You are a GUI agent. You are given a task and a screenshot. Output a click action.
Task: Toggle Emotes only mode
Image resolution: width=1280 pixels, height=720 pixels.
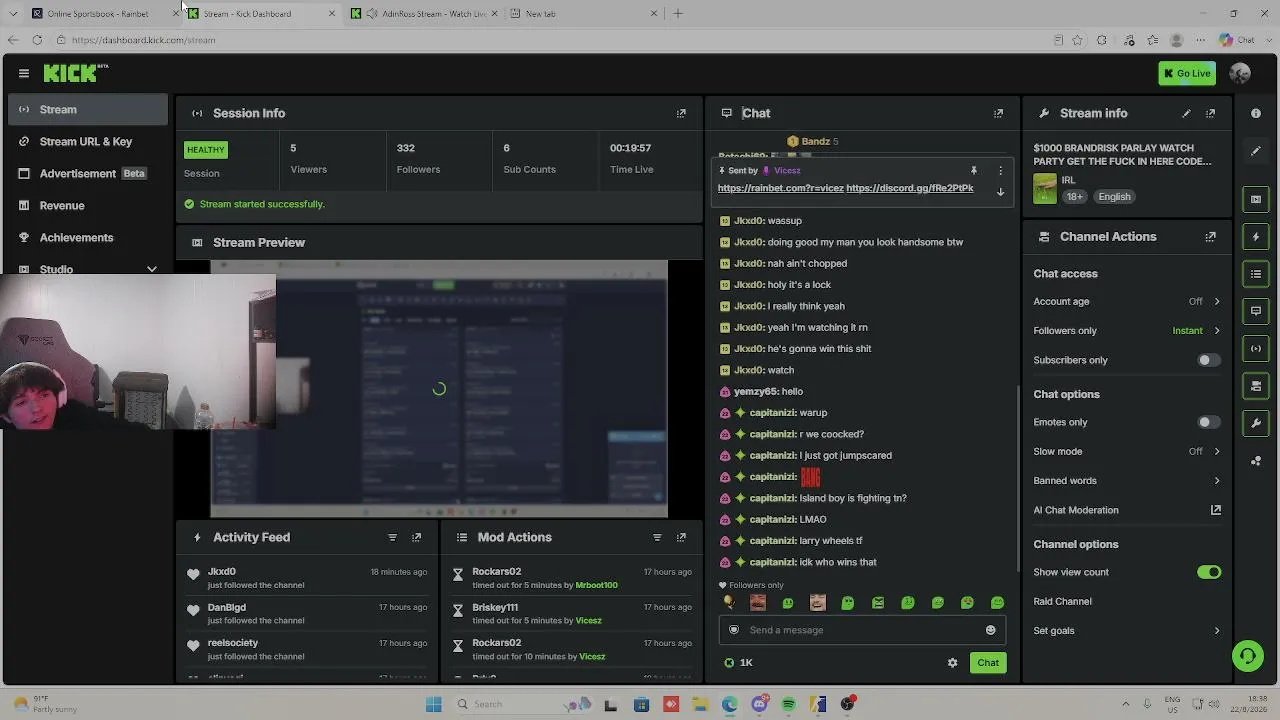point(1209,422)
